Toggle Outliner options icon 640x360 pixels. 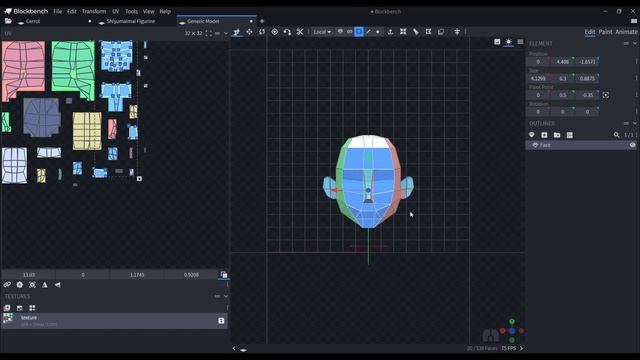click(569, 135)
